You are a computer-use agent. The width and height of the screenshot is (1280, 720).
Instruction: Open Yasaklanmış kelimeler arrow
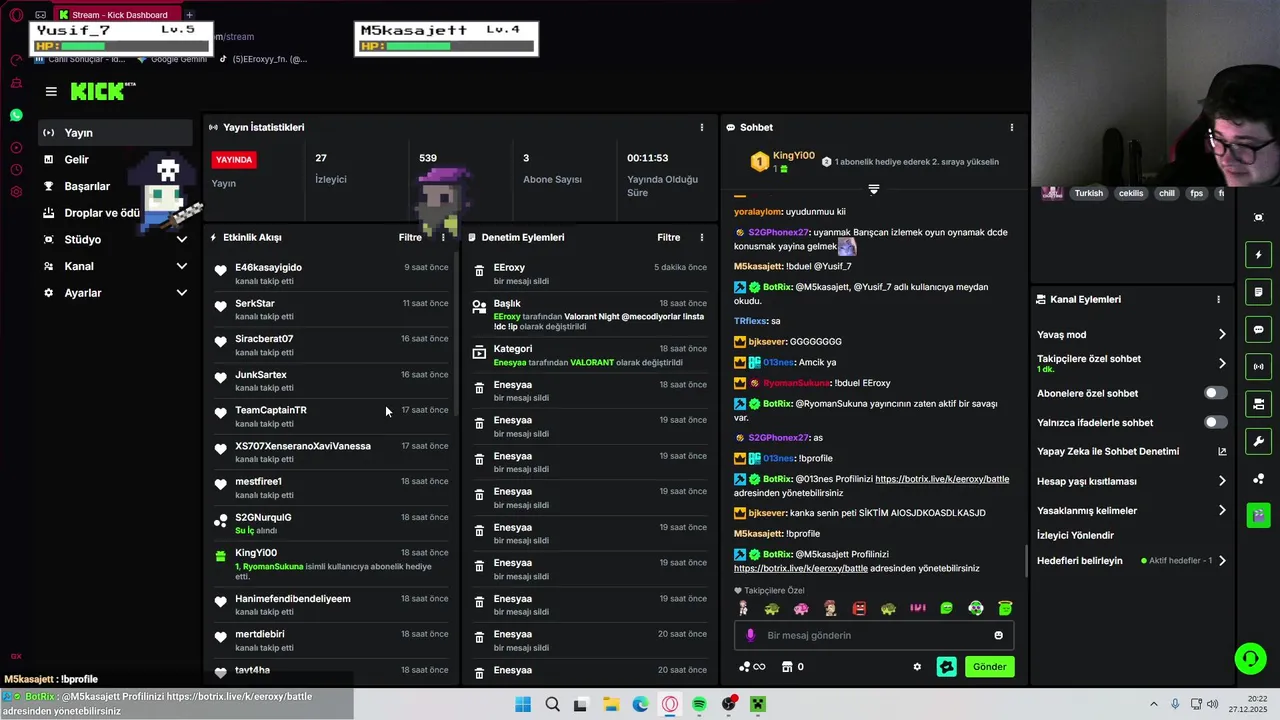tap(1222, 510)
